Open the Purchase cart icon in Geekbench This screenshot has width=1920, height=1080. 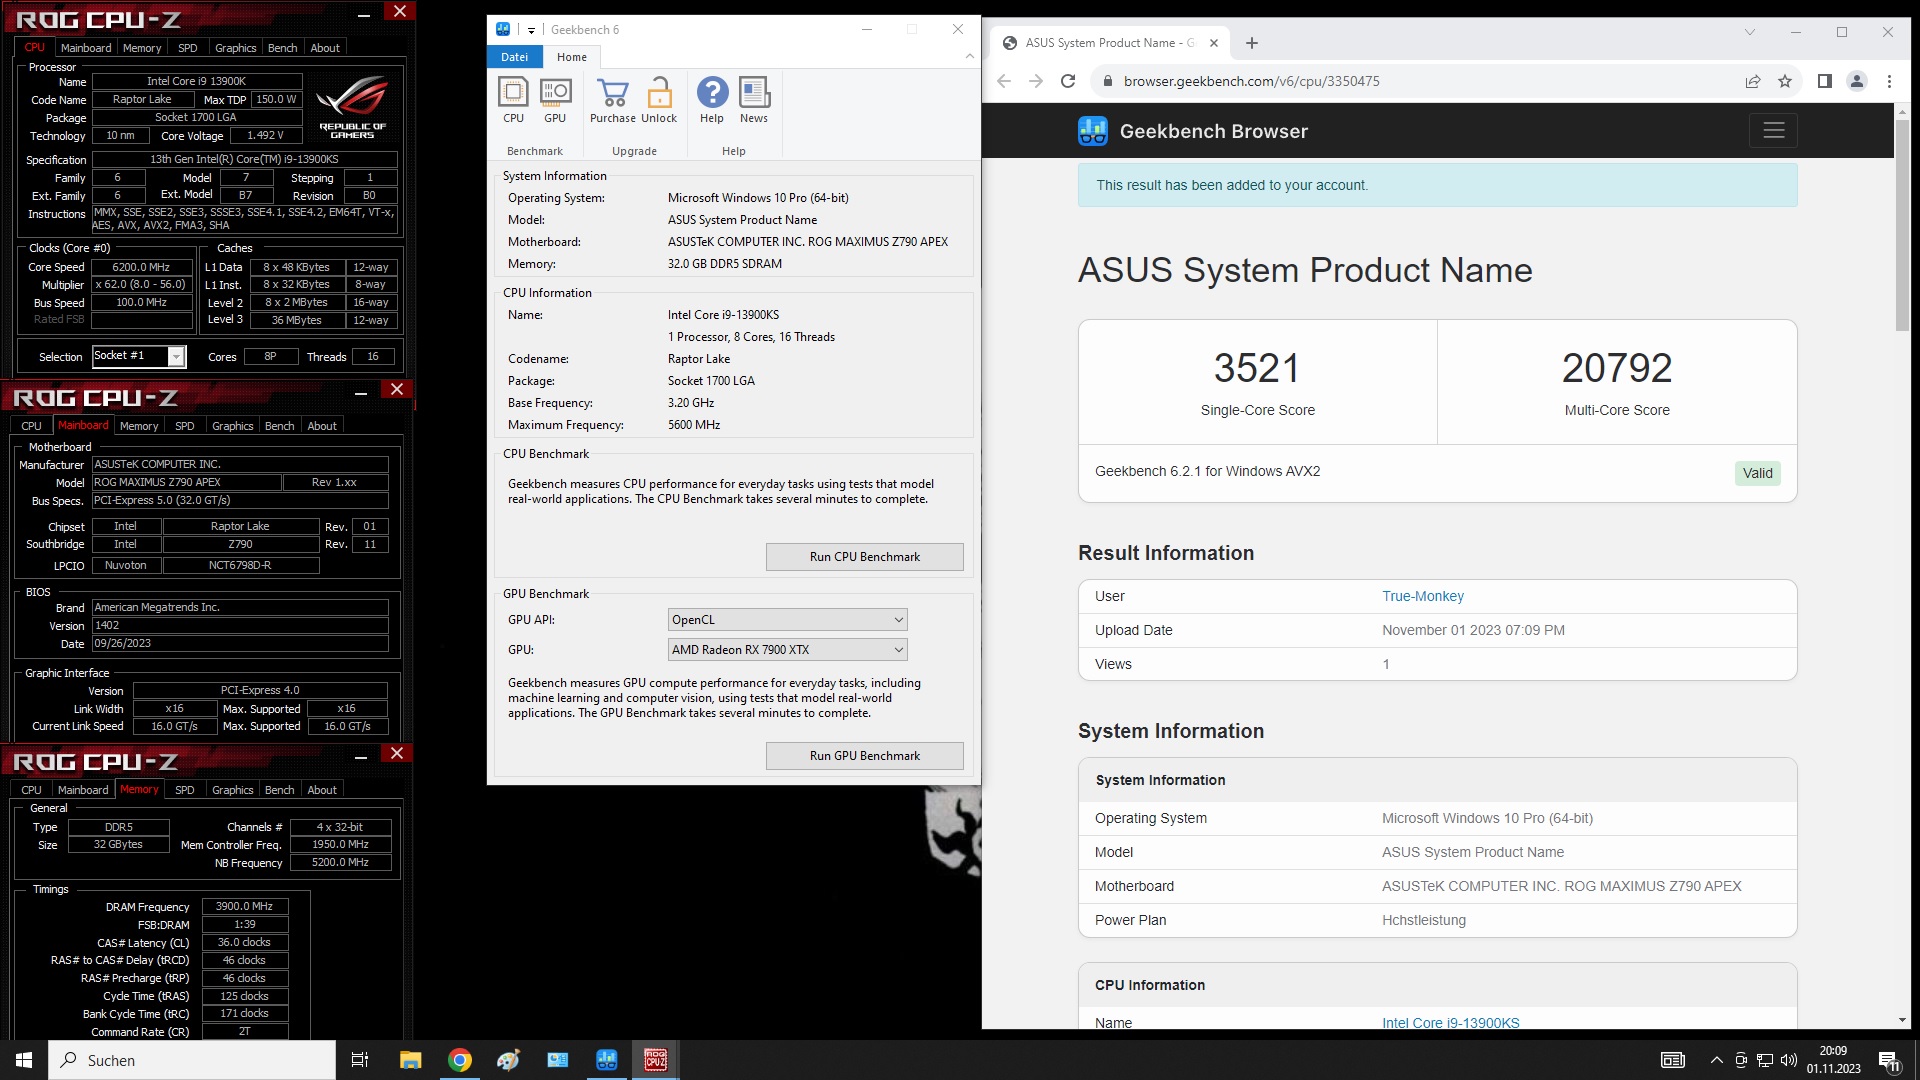pos(612,100)
